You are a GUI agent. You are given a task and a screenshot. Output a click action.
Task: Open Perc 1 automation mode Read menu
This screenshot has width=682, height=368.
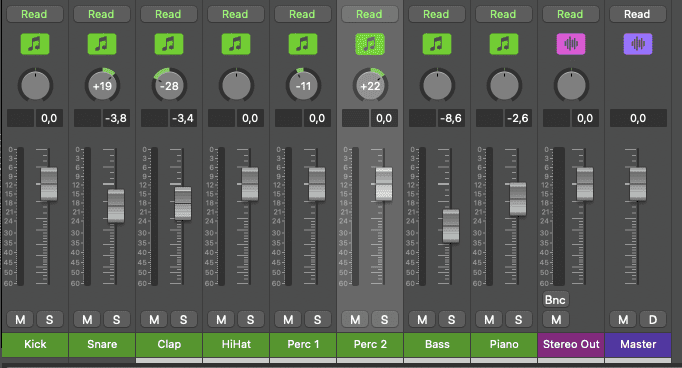point(303,14)
